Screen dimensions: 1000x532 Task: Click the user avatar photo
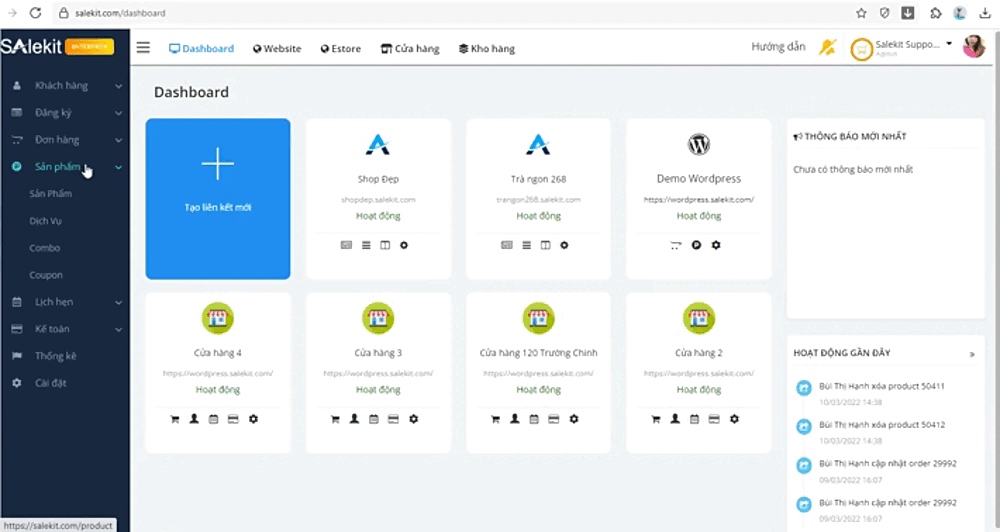click(973, 47)
